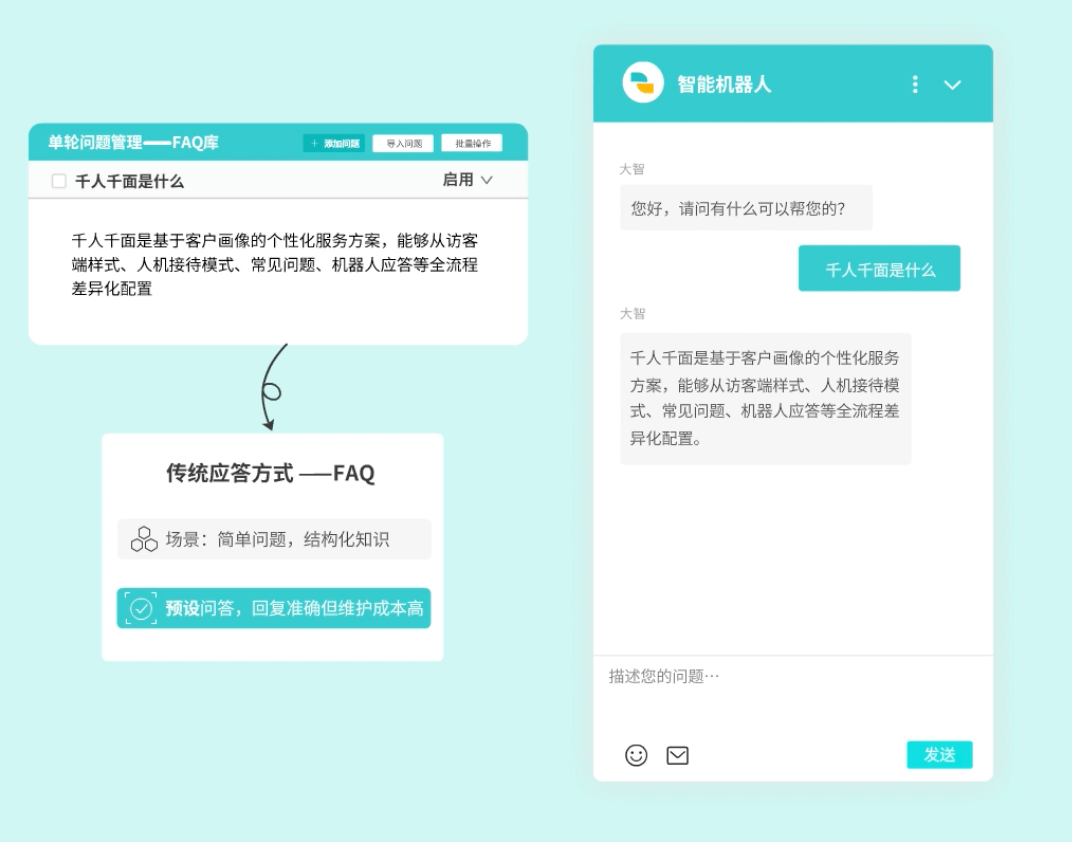
Task: Tick the checkbox beside 千人千面是什么
Action: [59, 181]
